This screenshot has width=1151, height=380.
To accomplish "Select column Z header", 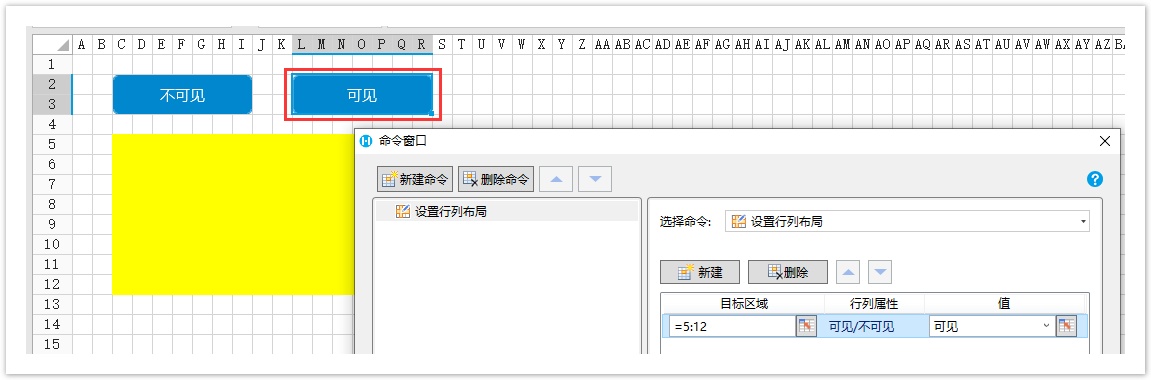I will click(x=581, y=45).
